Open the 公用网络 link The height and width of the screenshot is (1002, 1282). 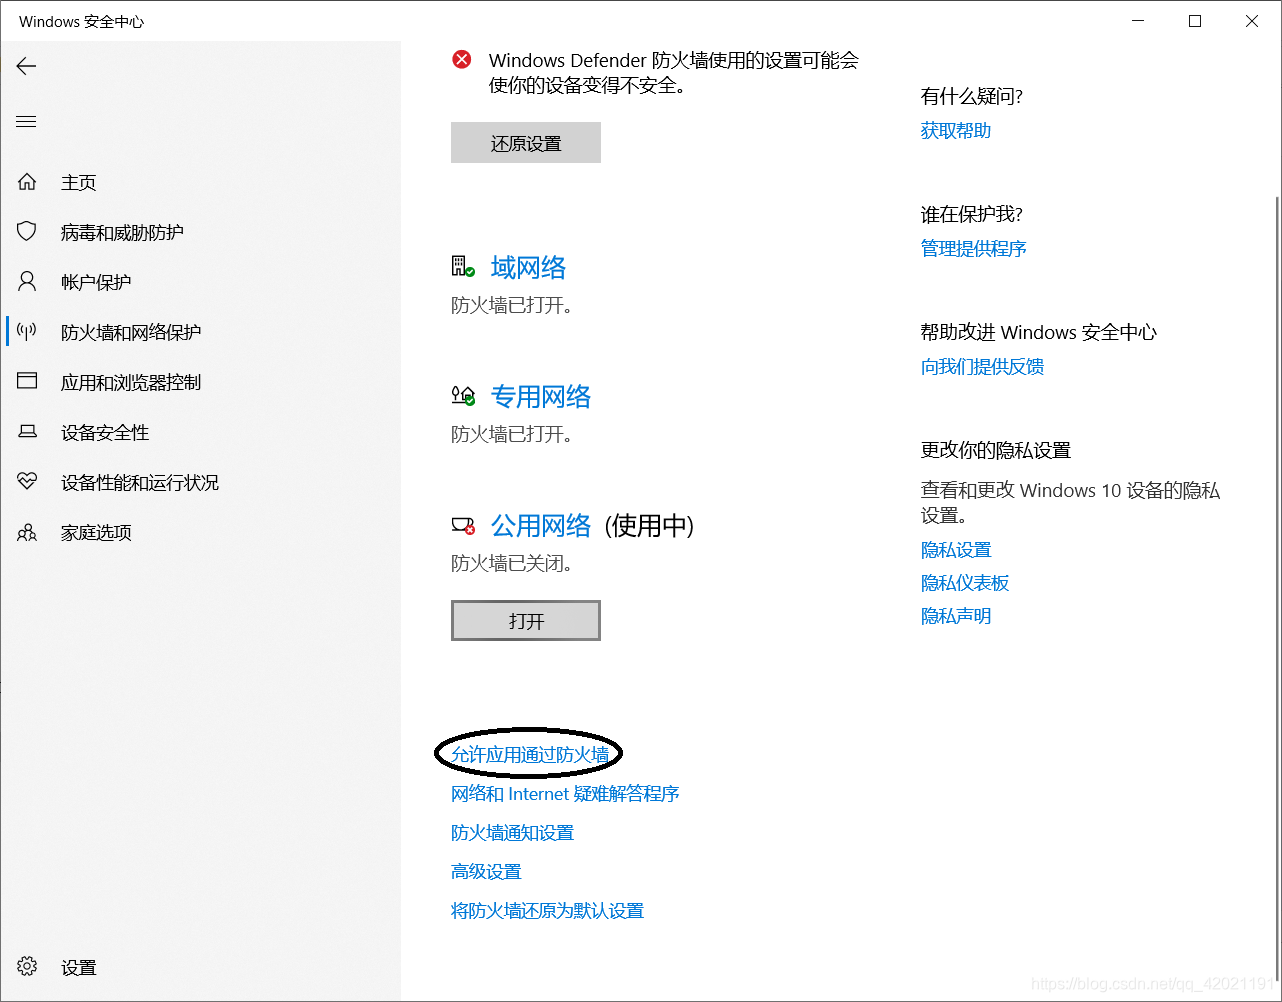click(541, 525)
